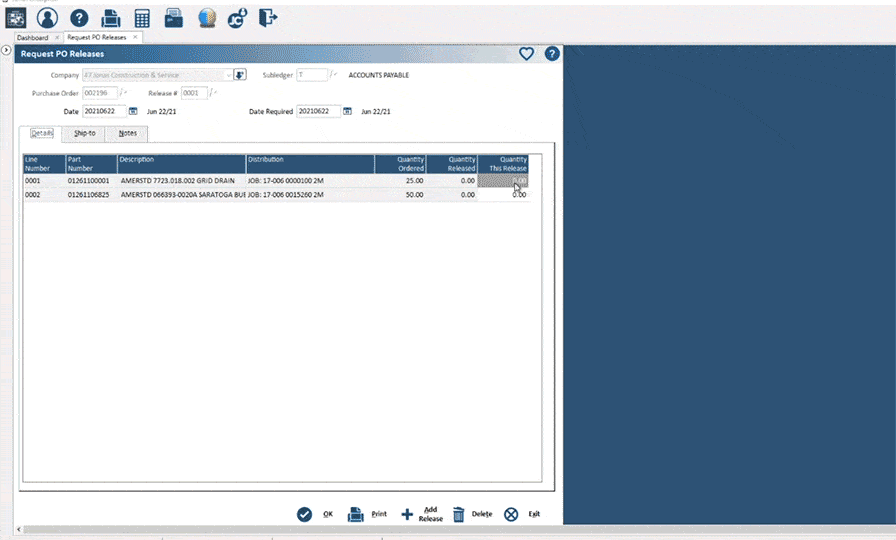Click the Print button
Viewport: 896px width, 540px height.
coord(367,514)
